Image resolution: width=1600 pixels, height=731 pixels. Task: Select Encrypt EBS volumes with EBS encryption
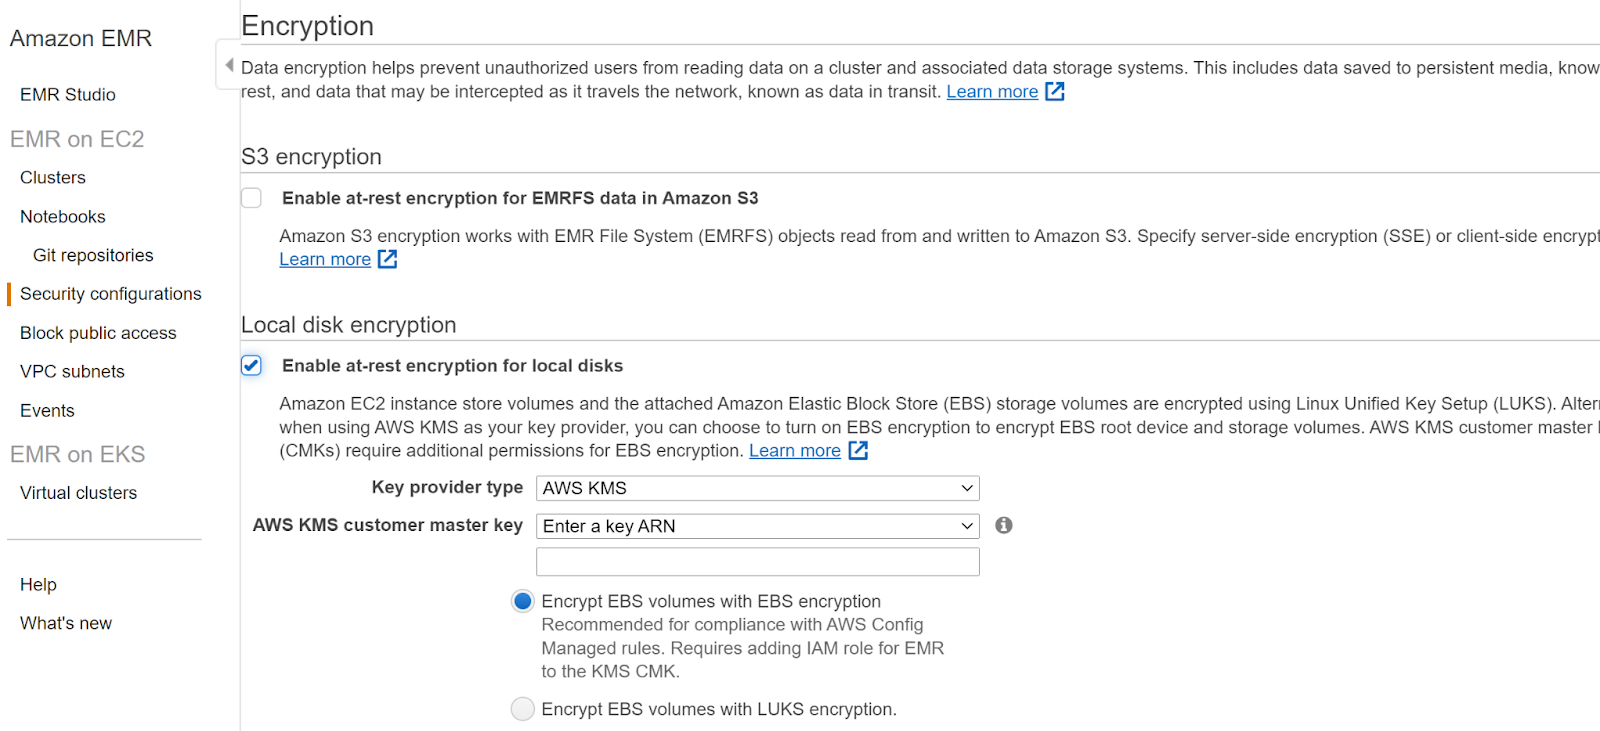[x=522, y=601]
